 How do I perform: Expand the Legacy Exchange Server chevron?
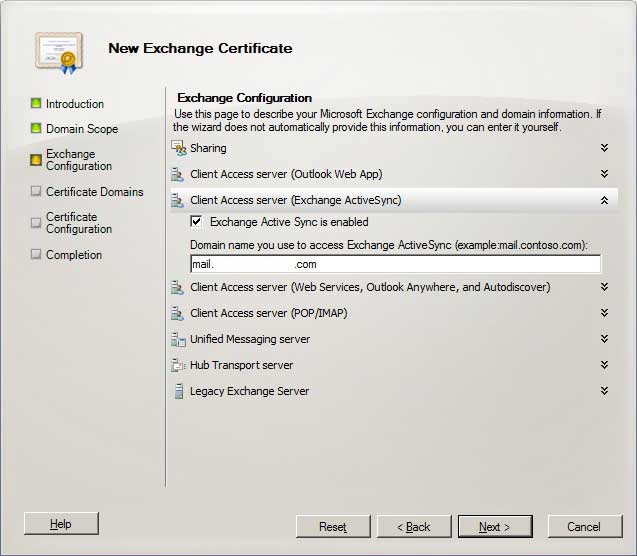tap(604, 391)
